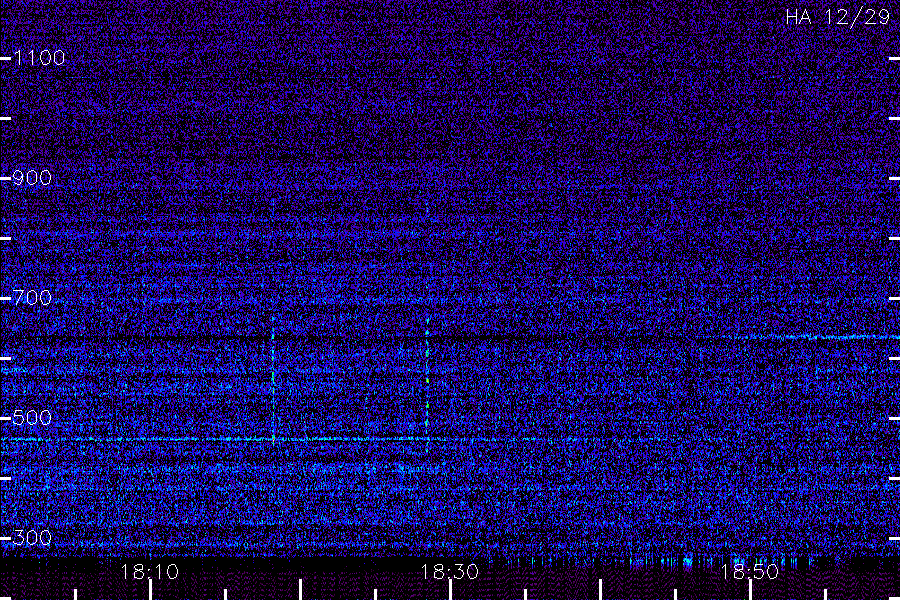The width and height of the screenshot is (900, 600).
Task: Click the 18:30 time axis label
Action: click(449, 572)
